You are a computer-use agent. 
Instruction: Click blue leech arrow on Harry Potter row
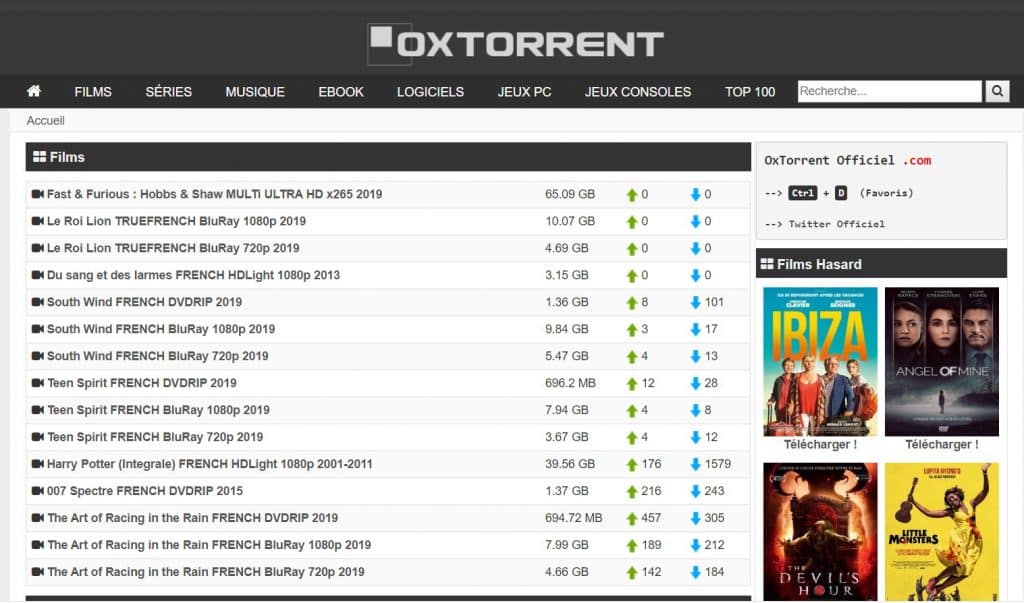pyautogui.click(x=696, y=464)
